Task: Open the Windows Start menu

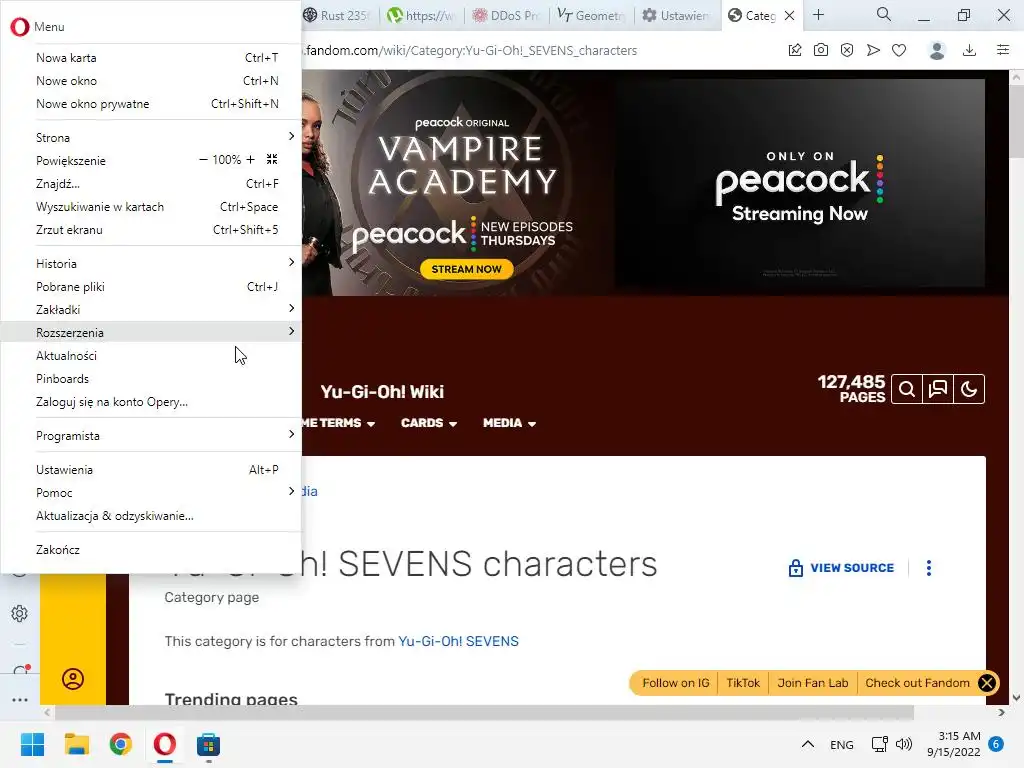Action: (32, 744)
